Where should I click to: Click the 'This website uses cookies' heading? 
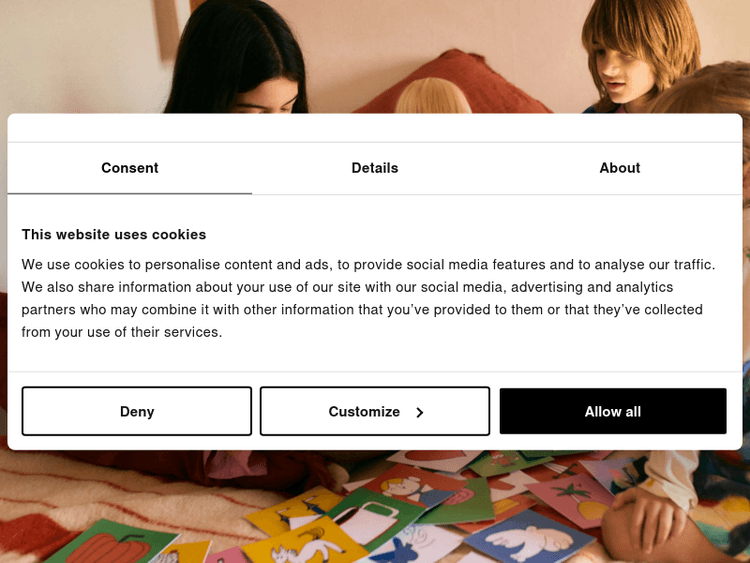pos(114,234)
